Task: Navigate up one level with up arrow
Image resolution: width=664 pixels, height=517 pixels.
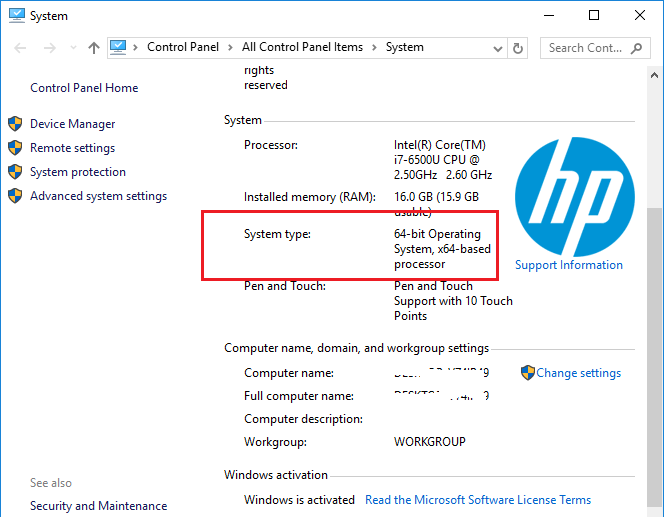Action: tap(94, 47)
